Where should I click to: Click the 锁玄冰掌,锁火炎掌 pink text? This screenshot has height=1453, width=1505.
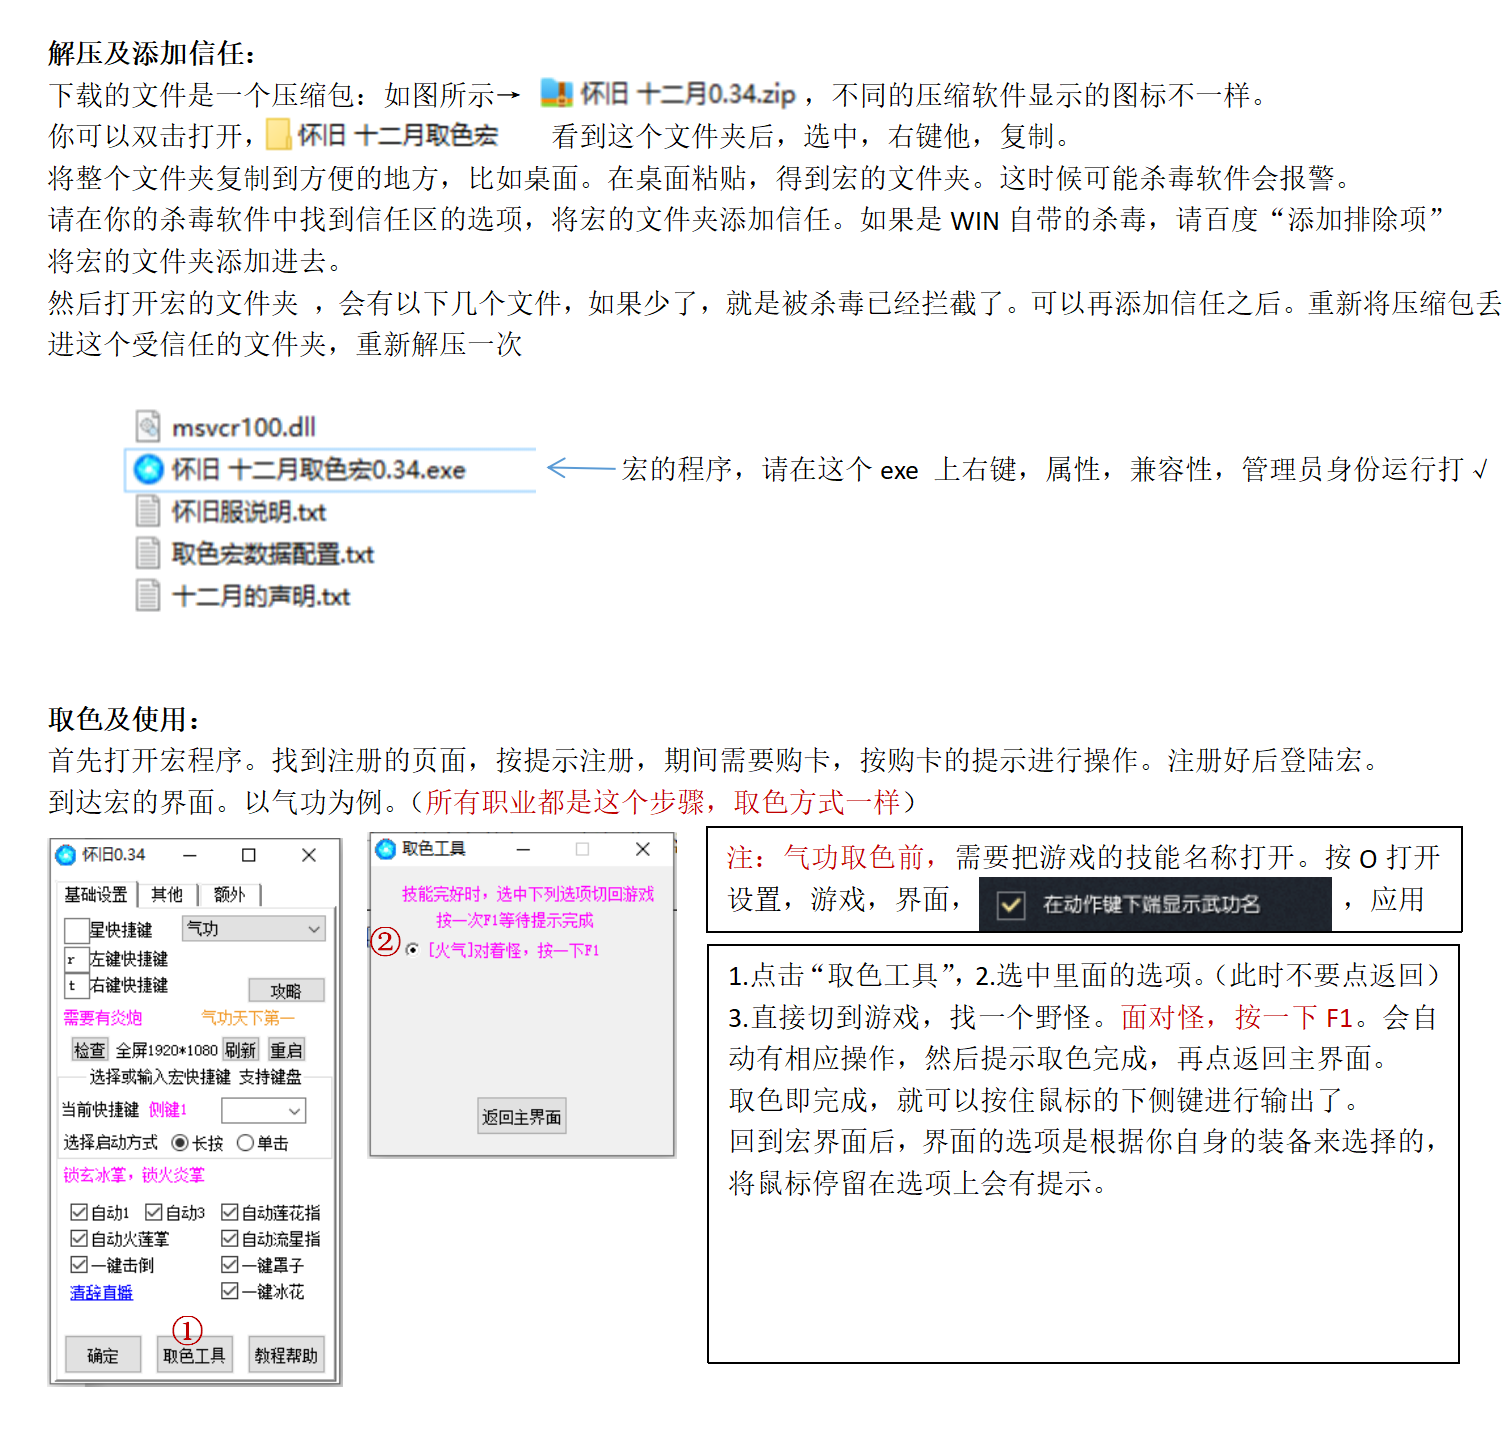[x=134, y=1175]
